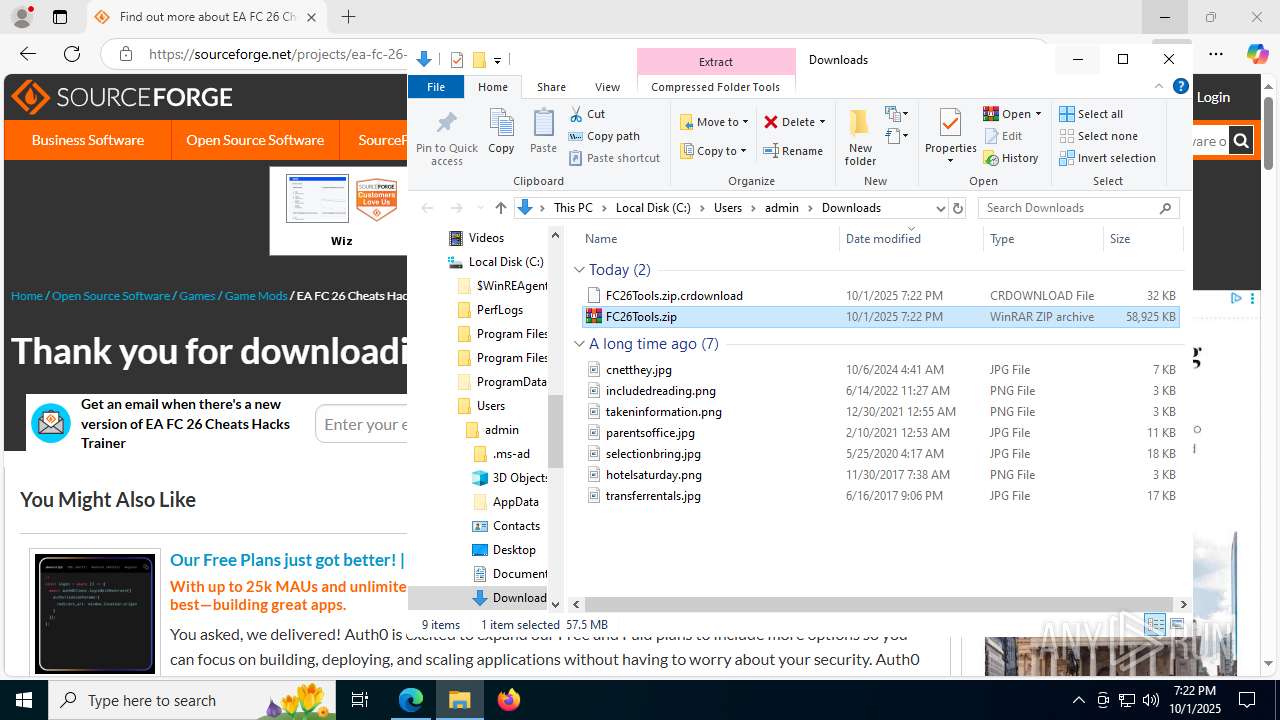Screen dimensions: 1280x720
Task: Click horizontal scrollbar in file list
Action: tap(880, 604)
